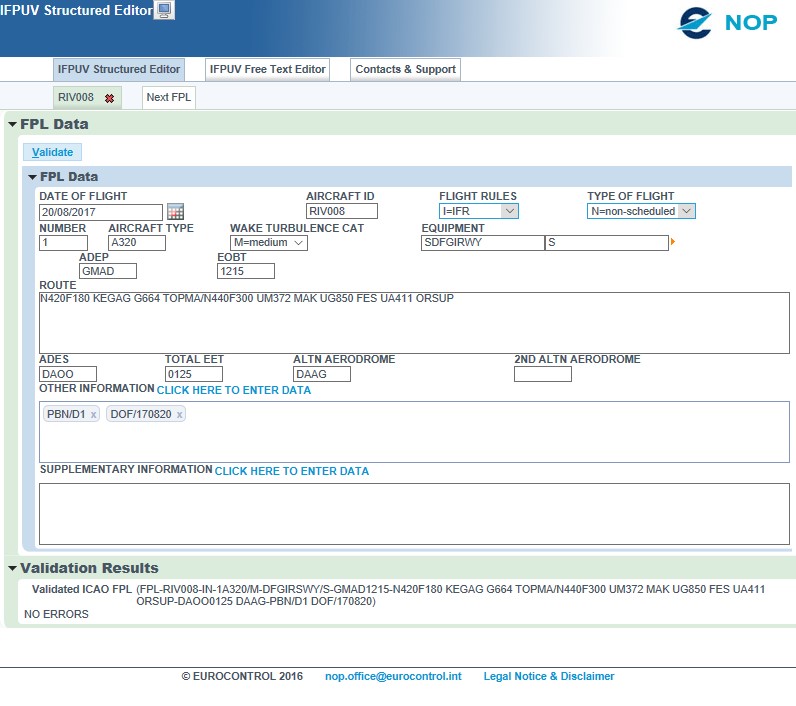Open the Contacts & Support tab
The height and width of the screenshot is (706, 796).
point(405,70)
